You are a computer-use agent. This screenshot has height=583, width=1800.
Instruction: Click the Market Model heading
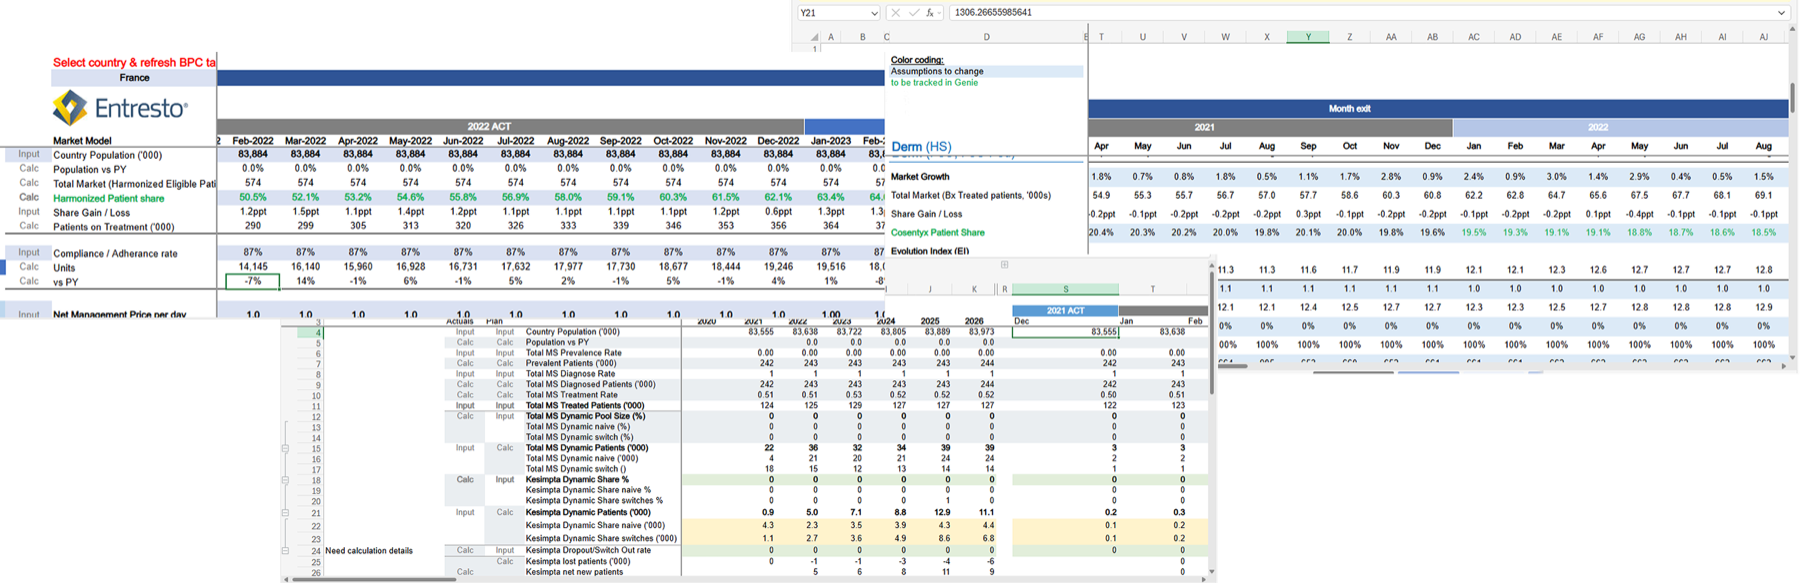(82, 141)
